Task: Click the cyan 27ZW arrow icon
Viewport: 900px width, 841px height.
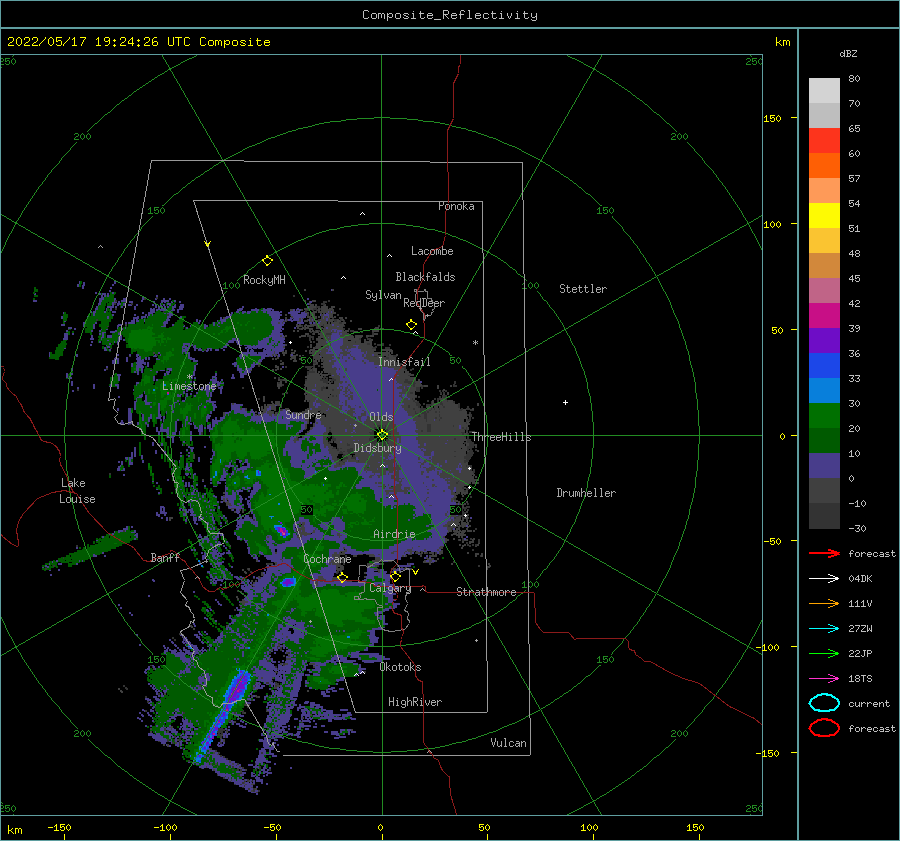Action: coord(824,629)
